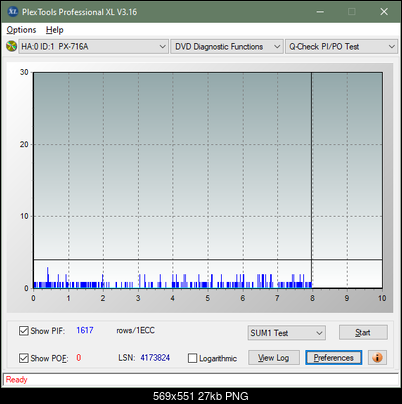Image resolution: width=402 pixels, height=404 pixels.
Task: Click the View Log button
Action: [274, 358]
